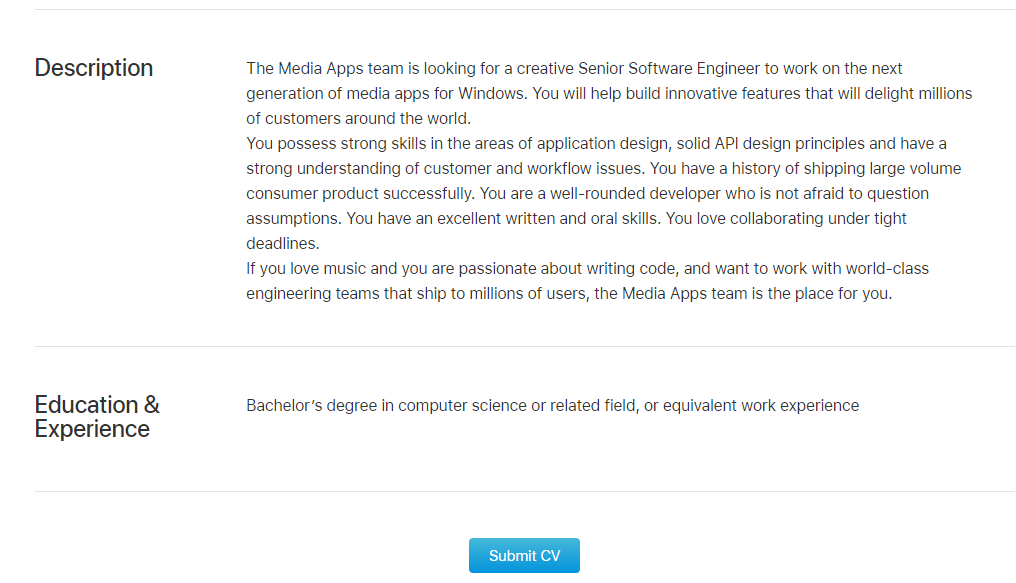Screen dimensions: 1016x583
Task: Click the phrase "well-rounded developer"
Action: coord(625,193)
